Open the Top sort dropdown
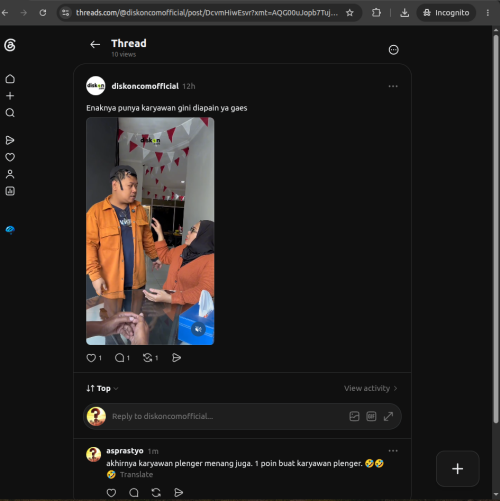 (102, 388)
